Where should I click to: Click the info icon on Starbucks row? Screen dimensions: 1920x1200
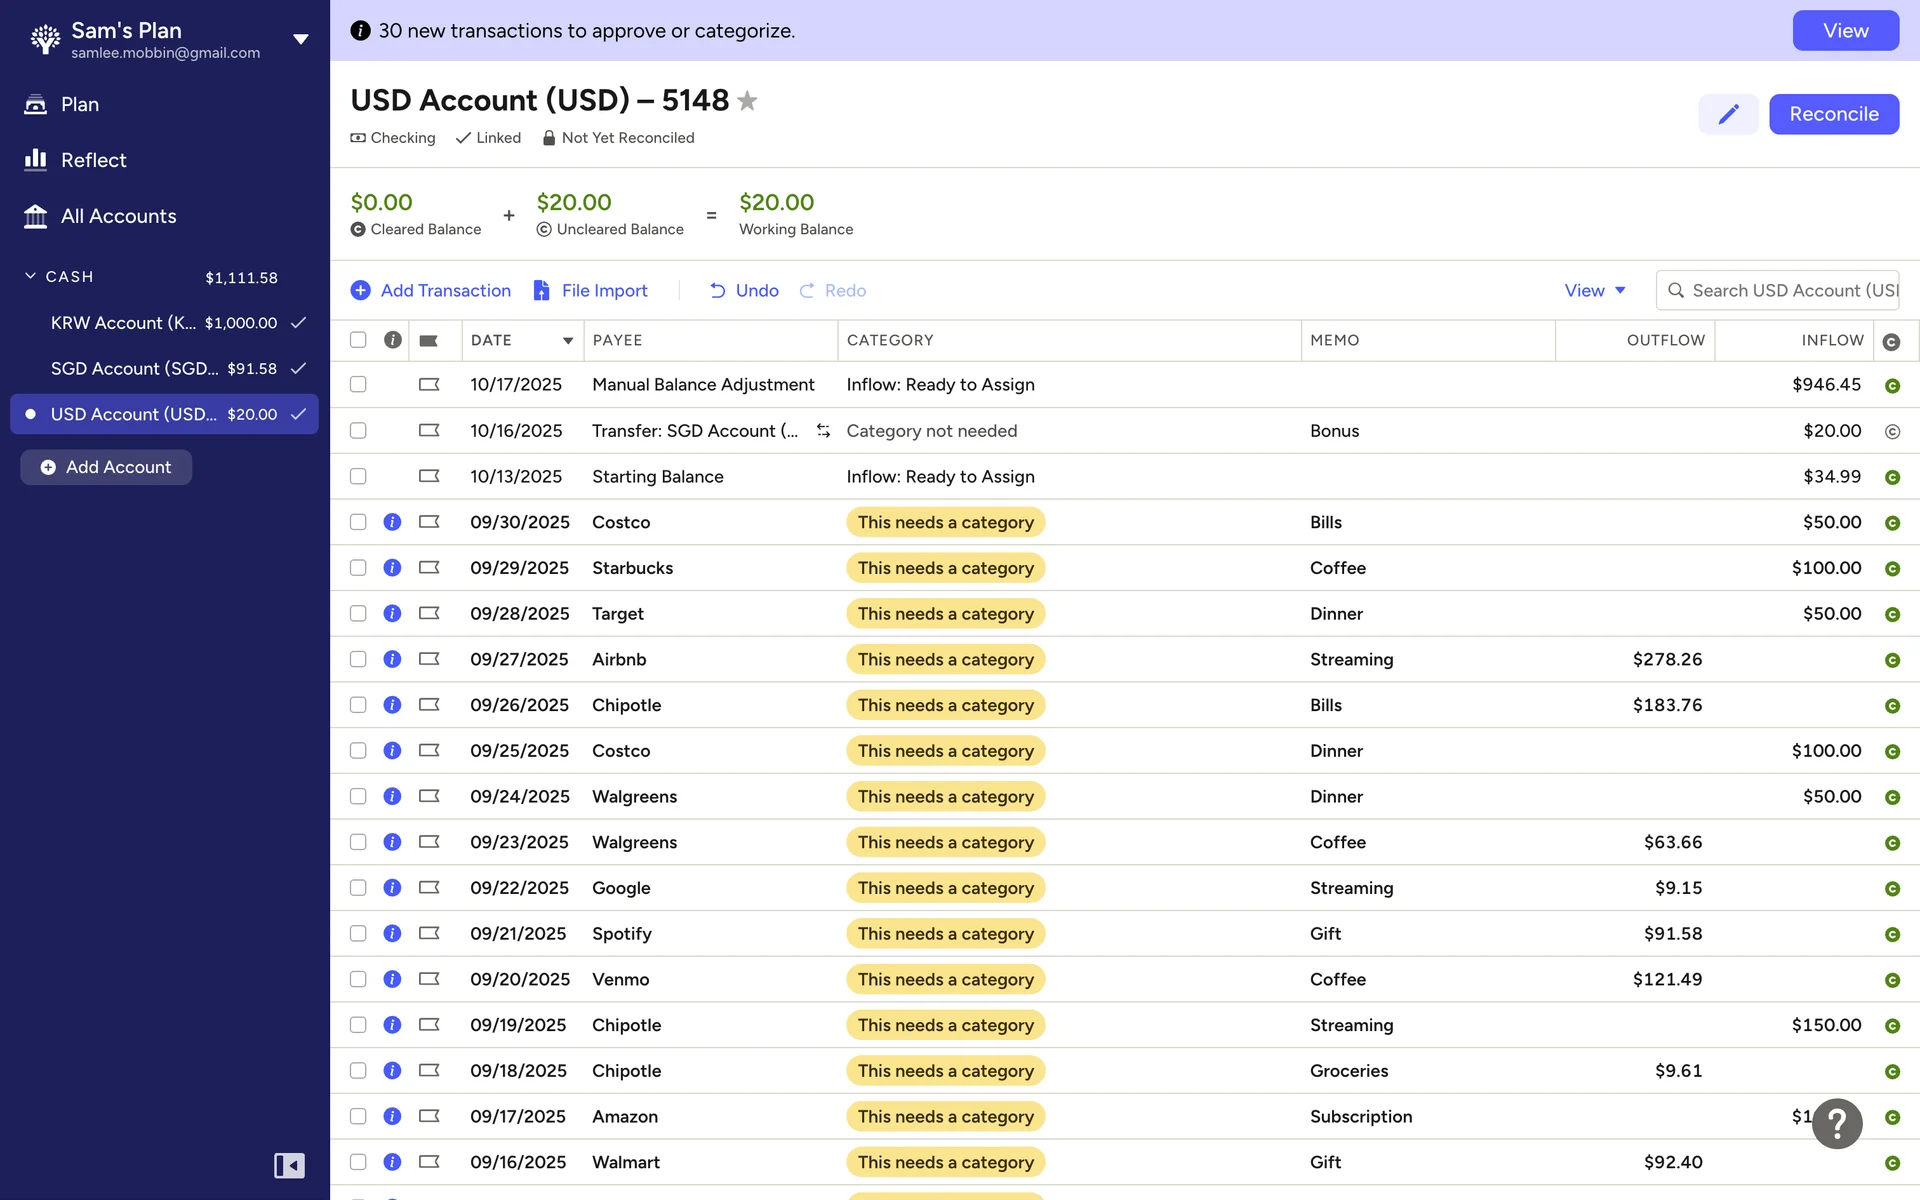click(392, 568)
